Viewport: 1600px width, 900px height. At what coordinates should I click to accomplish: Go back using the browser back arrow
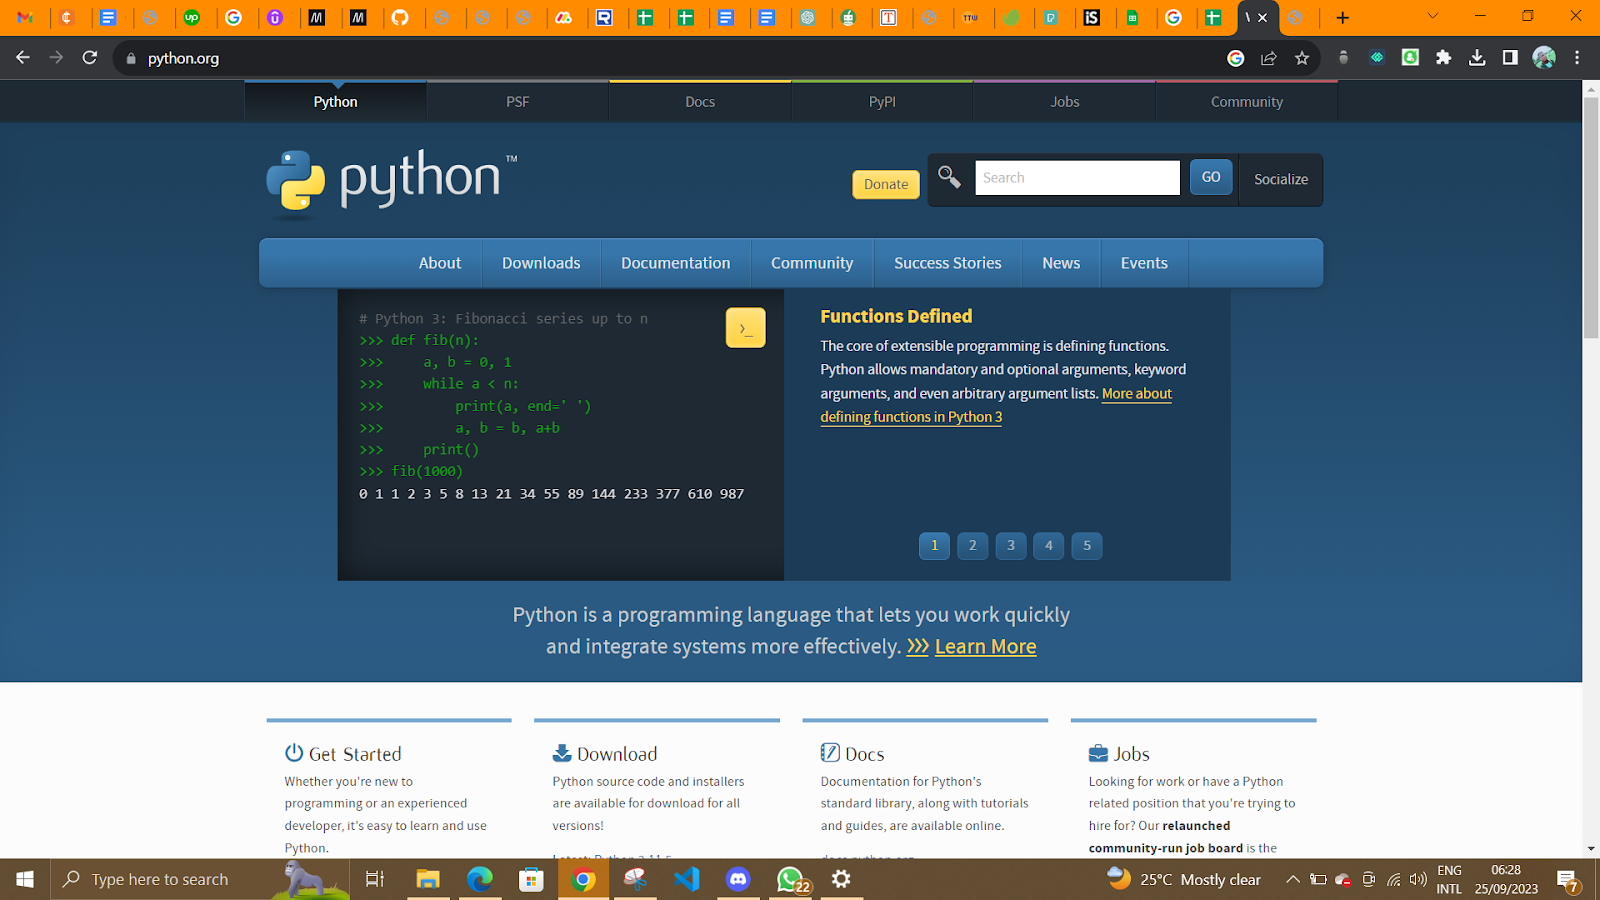[23, 58]
